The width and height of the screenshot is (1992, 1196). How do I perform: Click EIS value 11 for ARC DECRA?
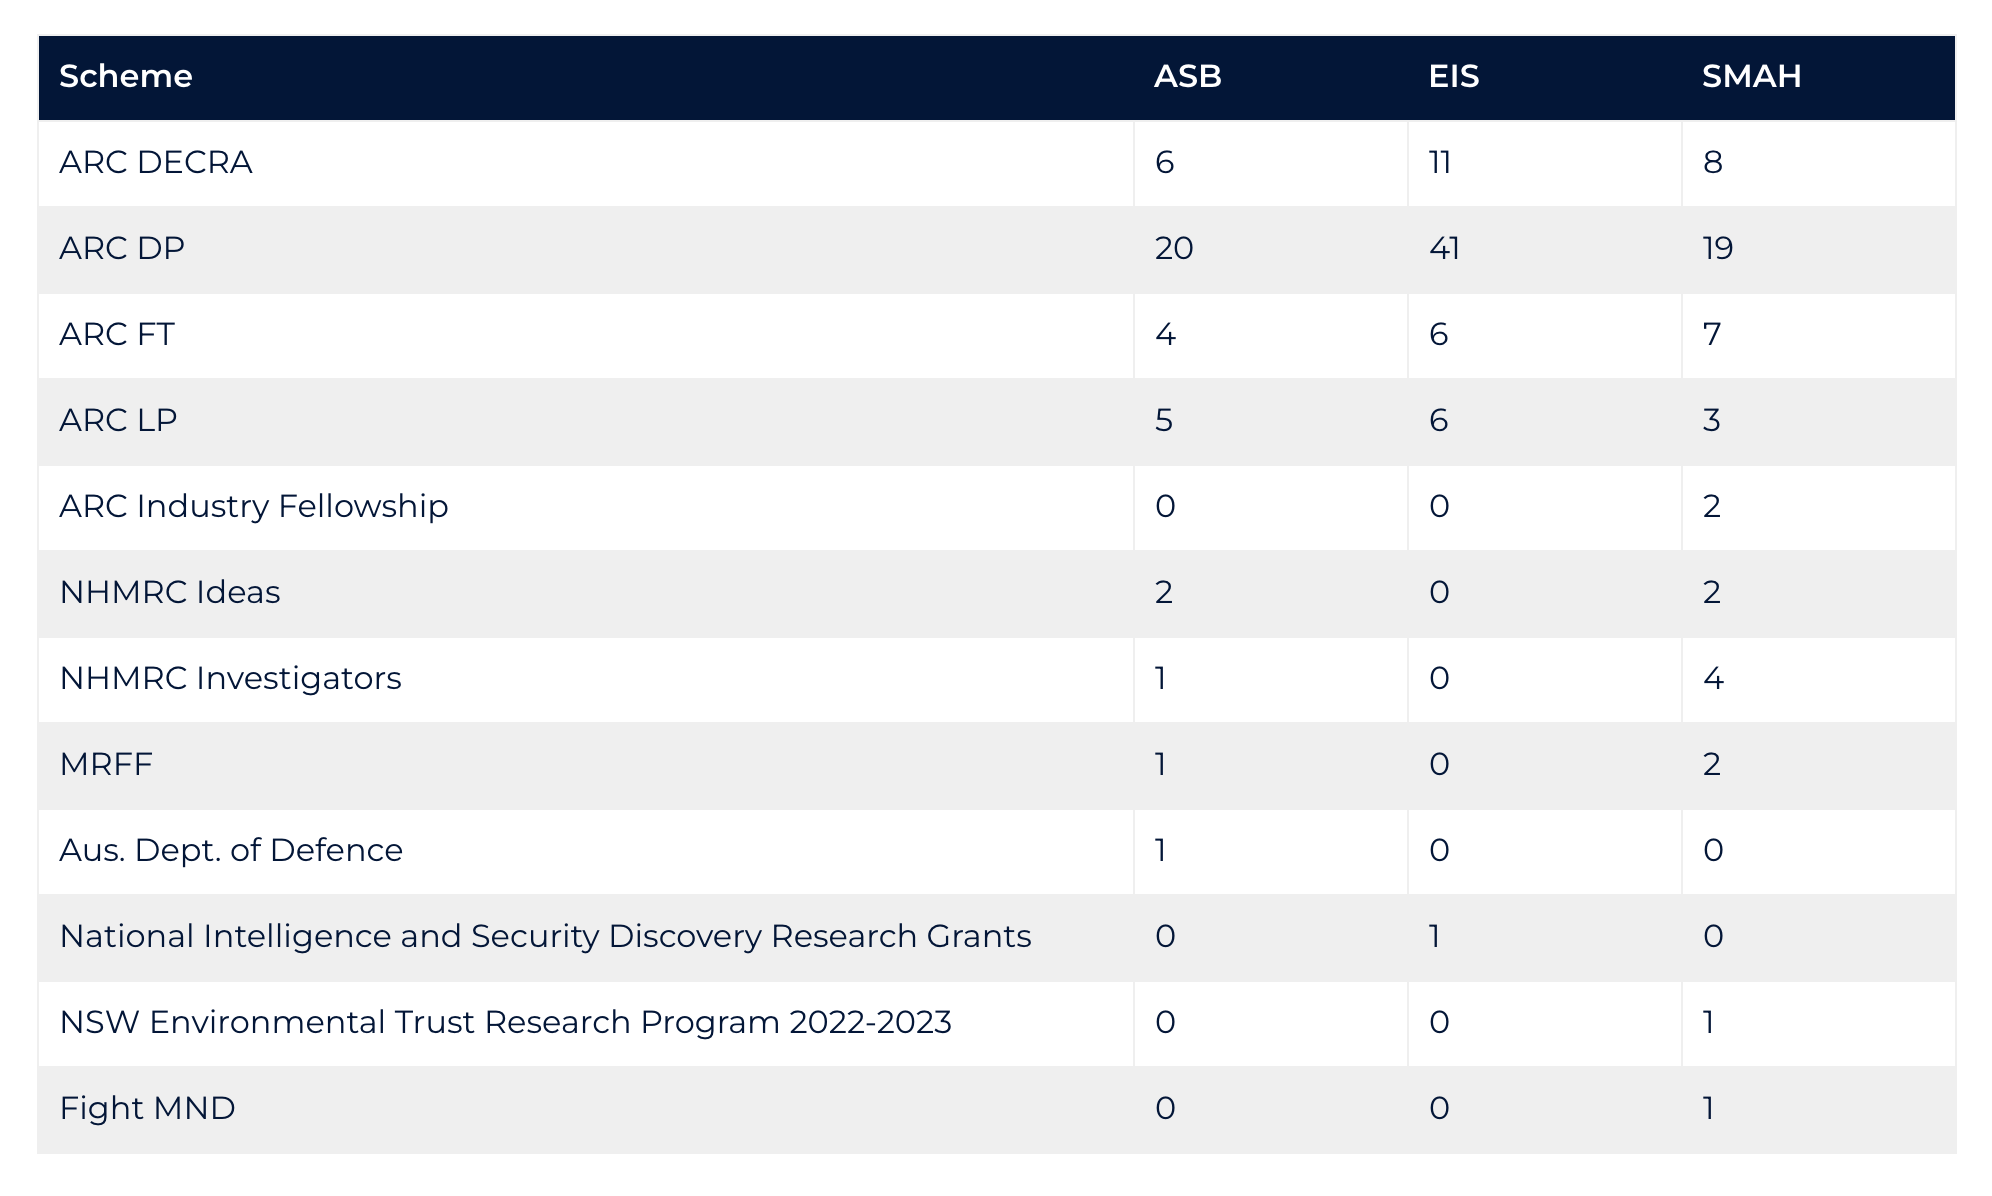click(x=1440, y=162)
